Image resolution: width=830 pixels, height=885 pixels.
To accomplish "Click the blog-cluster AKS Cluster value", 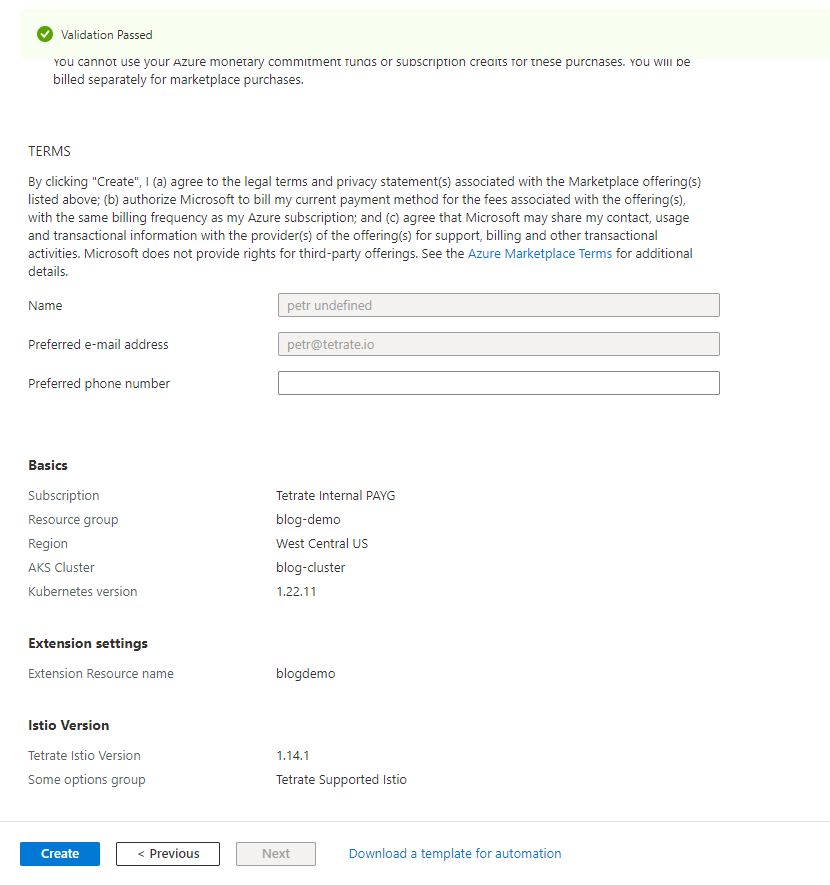I will [x=310, y=568].
